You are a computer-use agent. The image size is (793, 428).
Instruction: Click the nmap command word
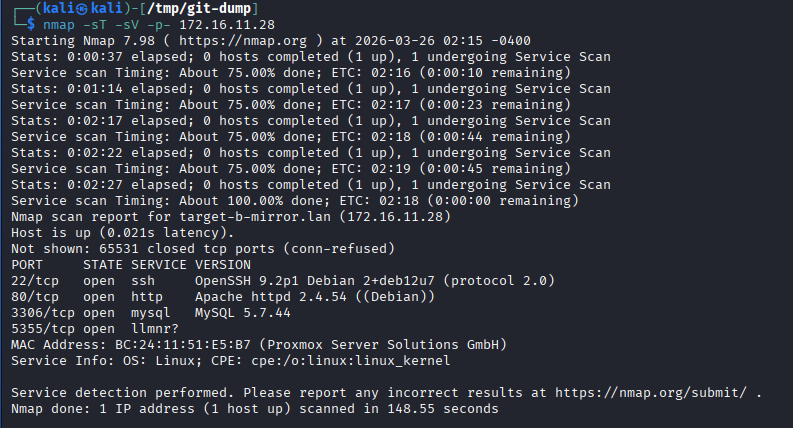click(59, 24)
